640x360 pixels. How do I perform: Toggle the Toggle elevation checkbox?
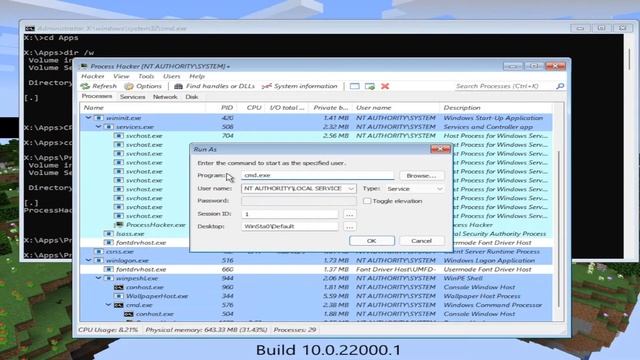coord(367,201)
